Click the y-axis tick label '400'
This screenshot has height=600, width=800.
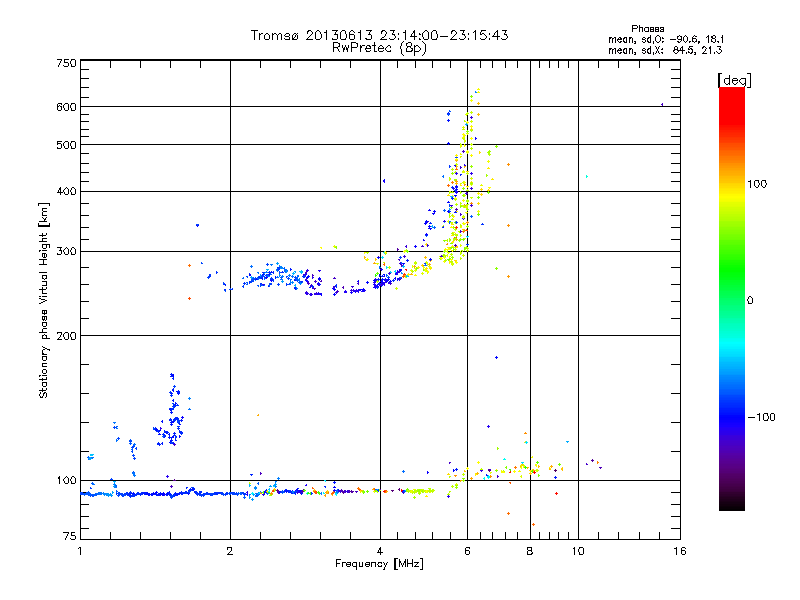point(67,191)
